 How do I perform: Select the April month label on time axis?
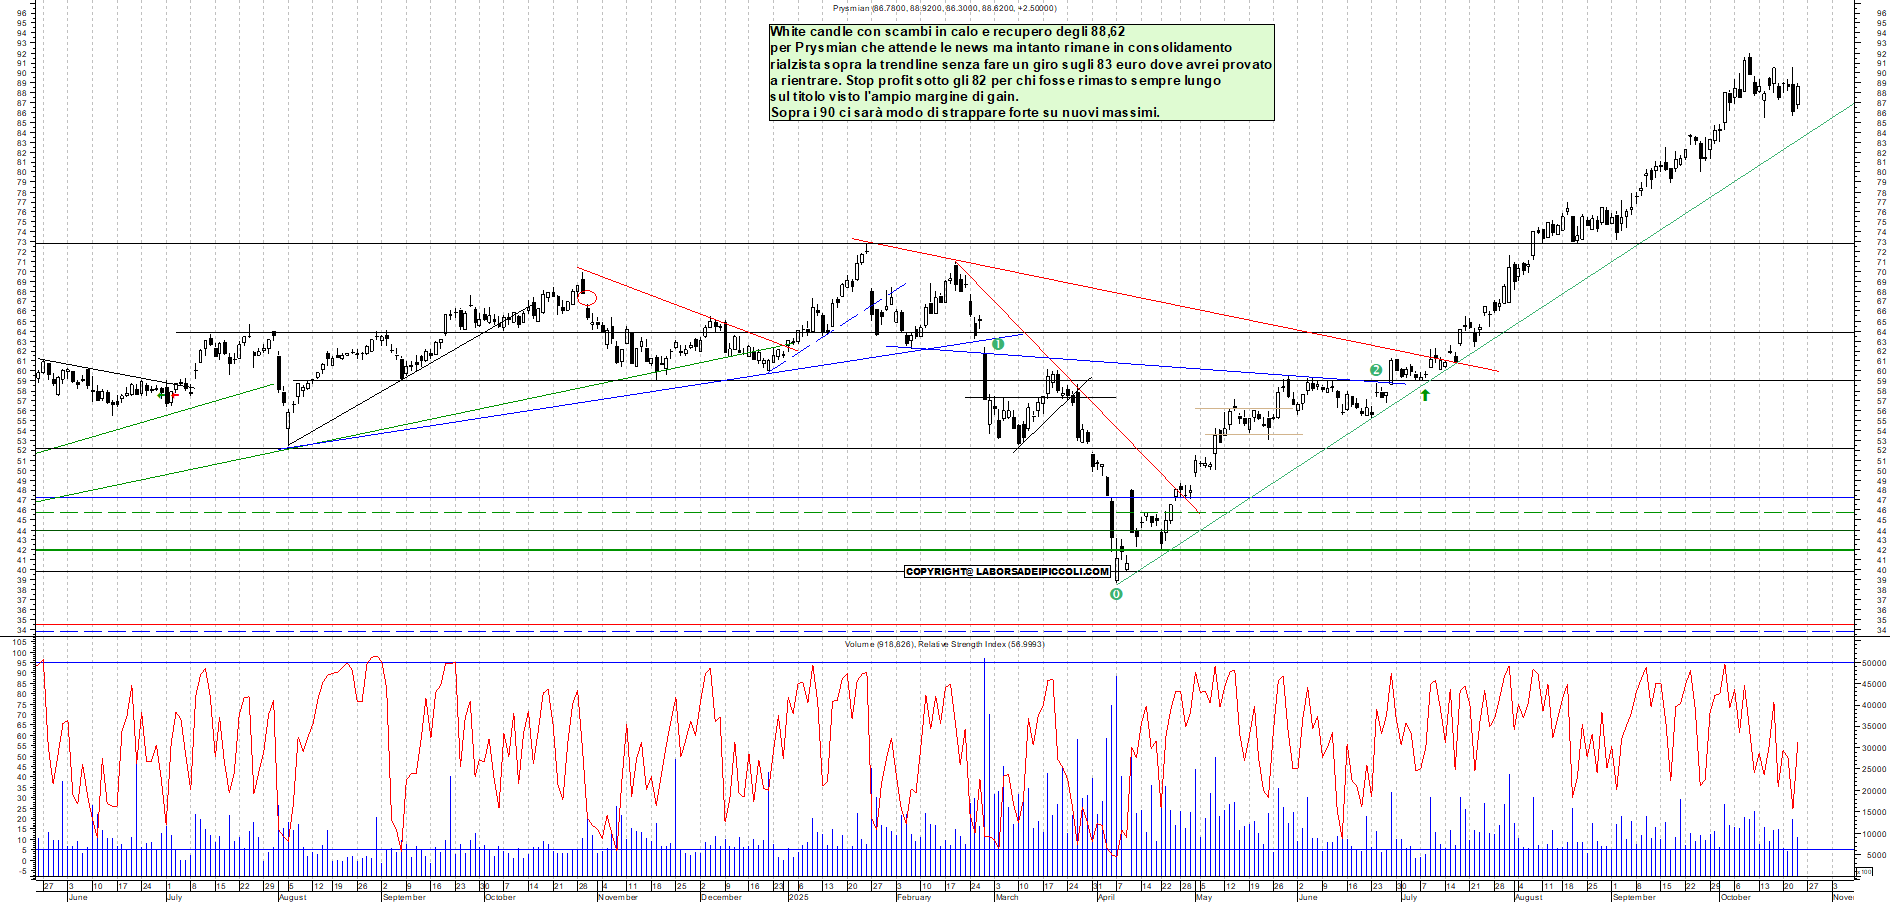[1106, 897]
